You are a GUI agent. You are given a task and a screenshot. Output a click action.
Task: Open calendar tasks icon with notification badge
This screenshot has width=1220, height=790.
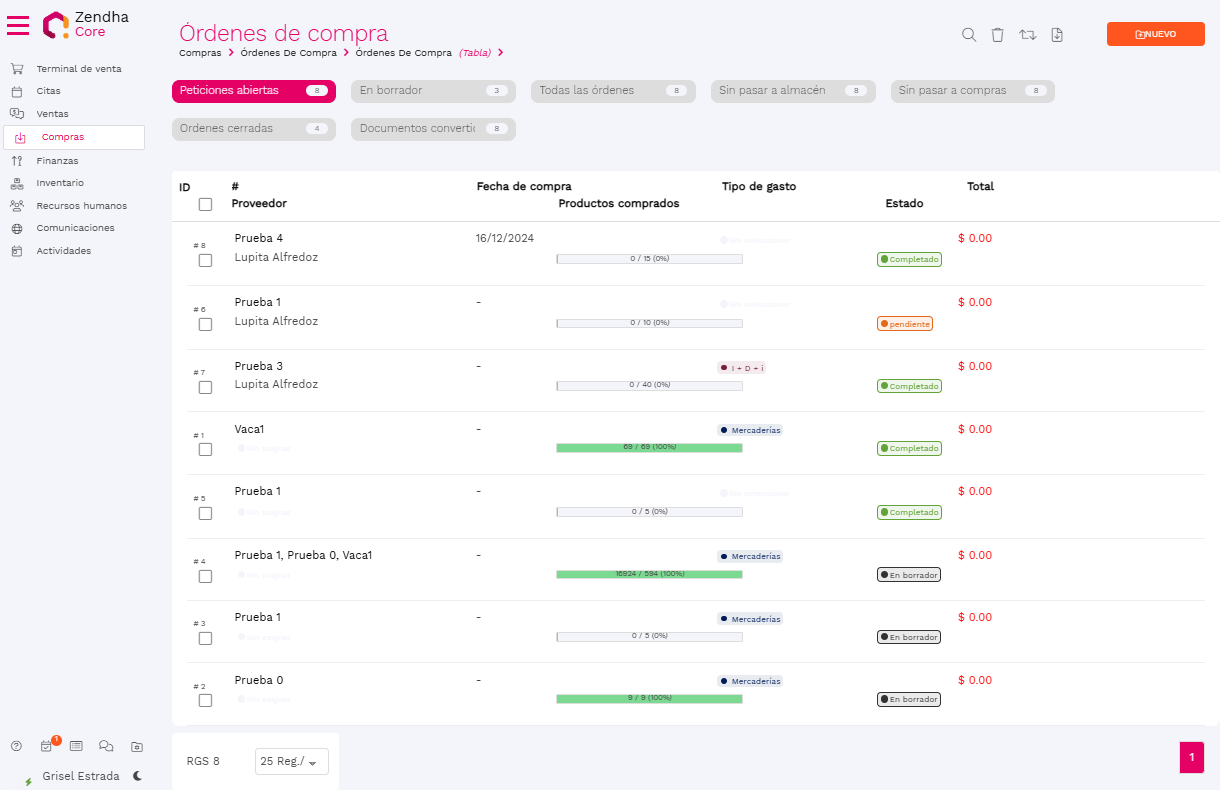click(46, 746)
